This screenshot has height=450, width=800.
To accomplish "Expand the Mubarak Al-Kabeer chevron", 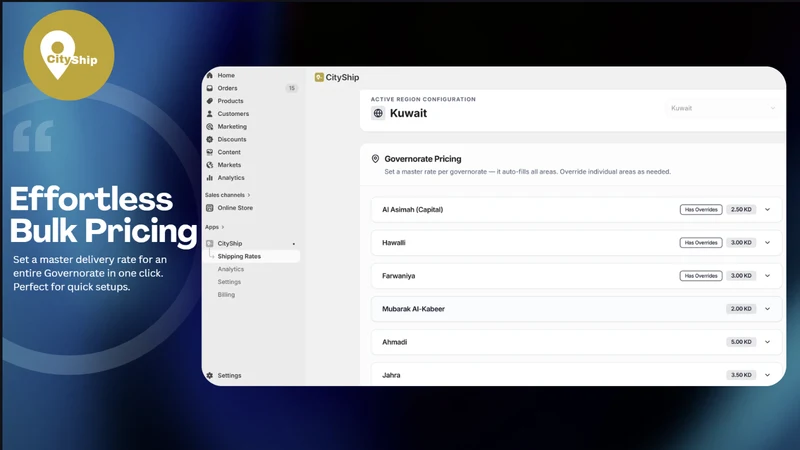I will (767, 309).
